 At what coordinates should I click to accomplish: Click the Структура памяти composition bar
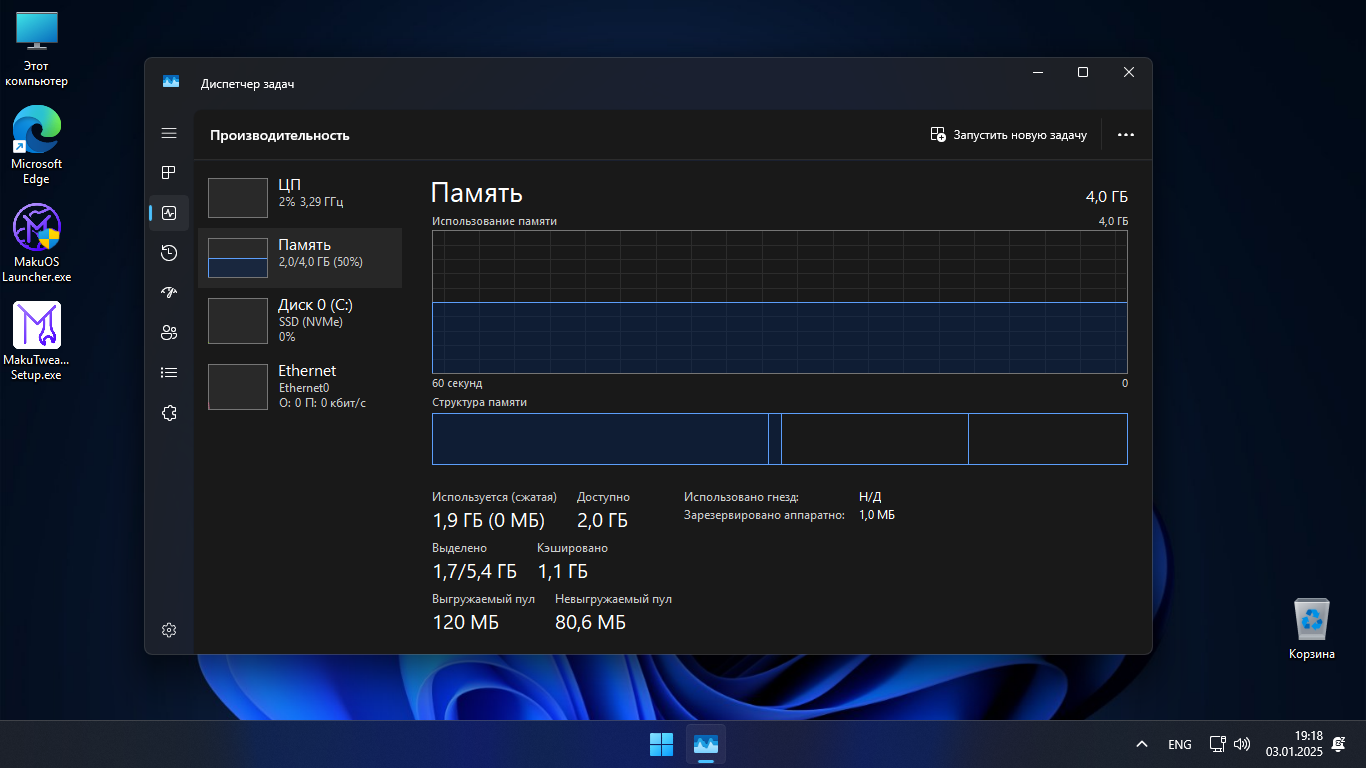coord(780,439)
